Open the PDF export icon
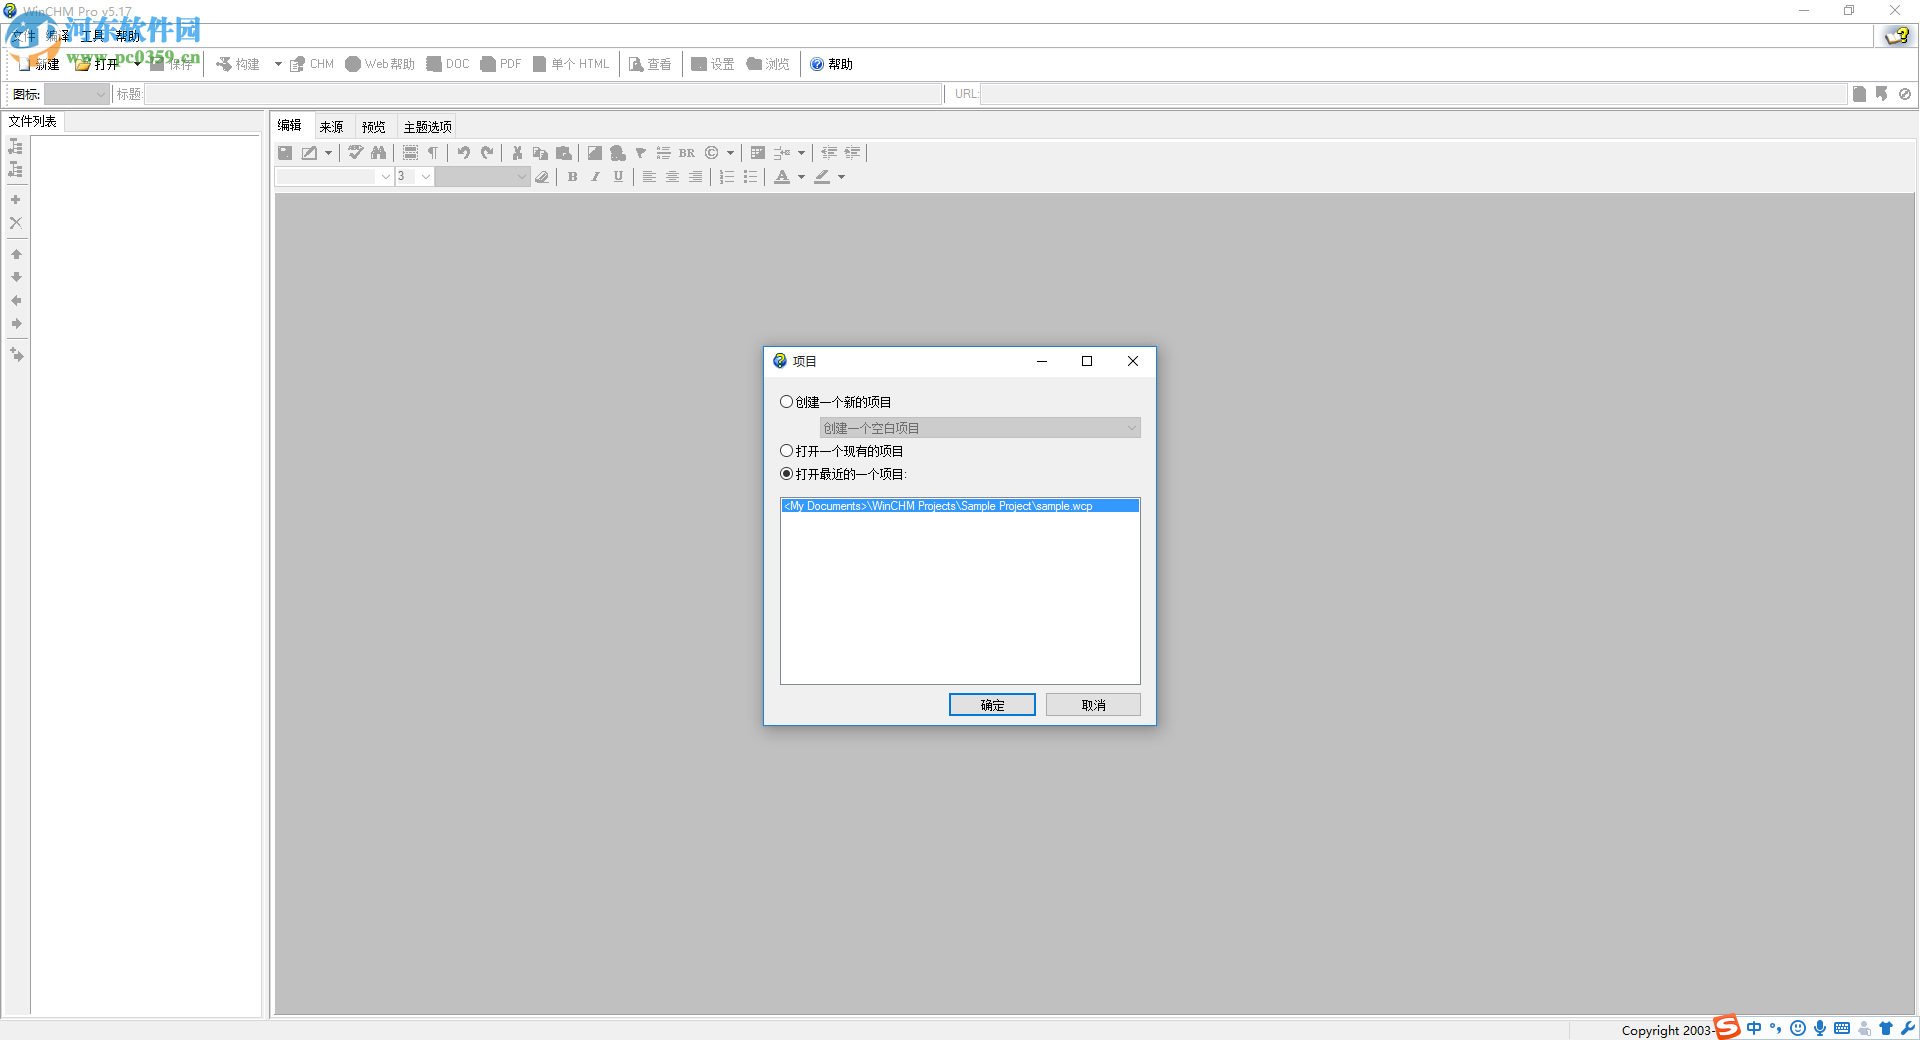 [500, 63]
